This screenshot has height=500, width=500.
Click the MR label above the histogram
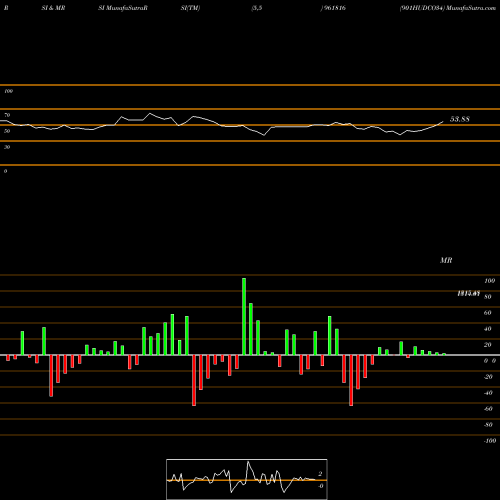point(446,260)
